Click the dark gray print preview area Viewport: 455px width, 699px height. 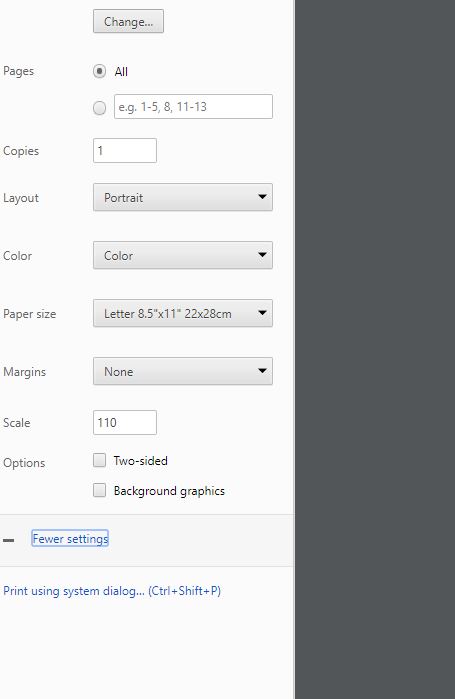pyautogui.click(x=375, y=350)
